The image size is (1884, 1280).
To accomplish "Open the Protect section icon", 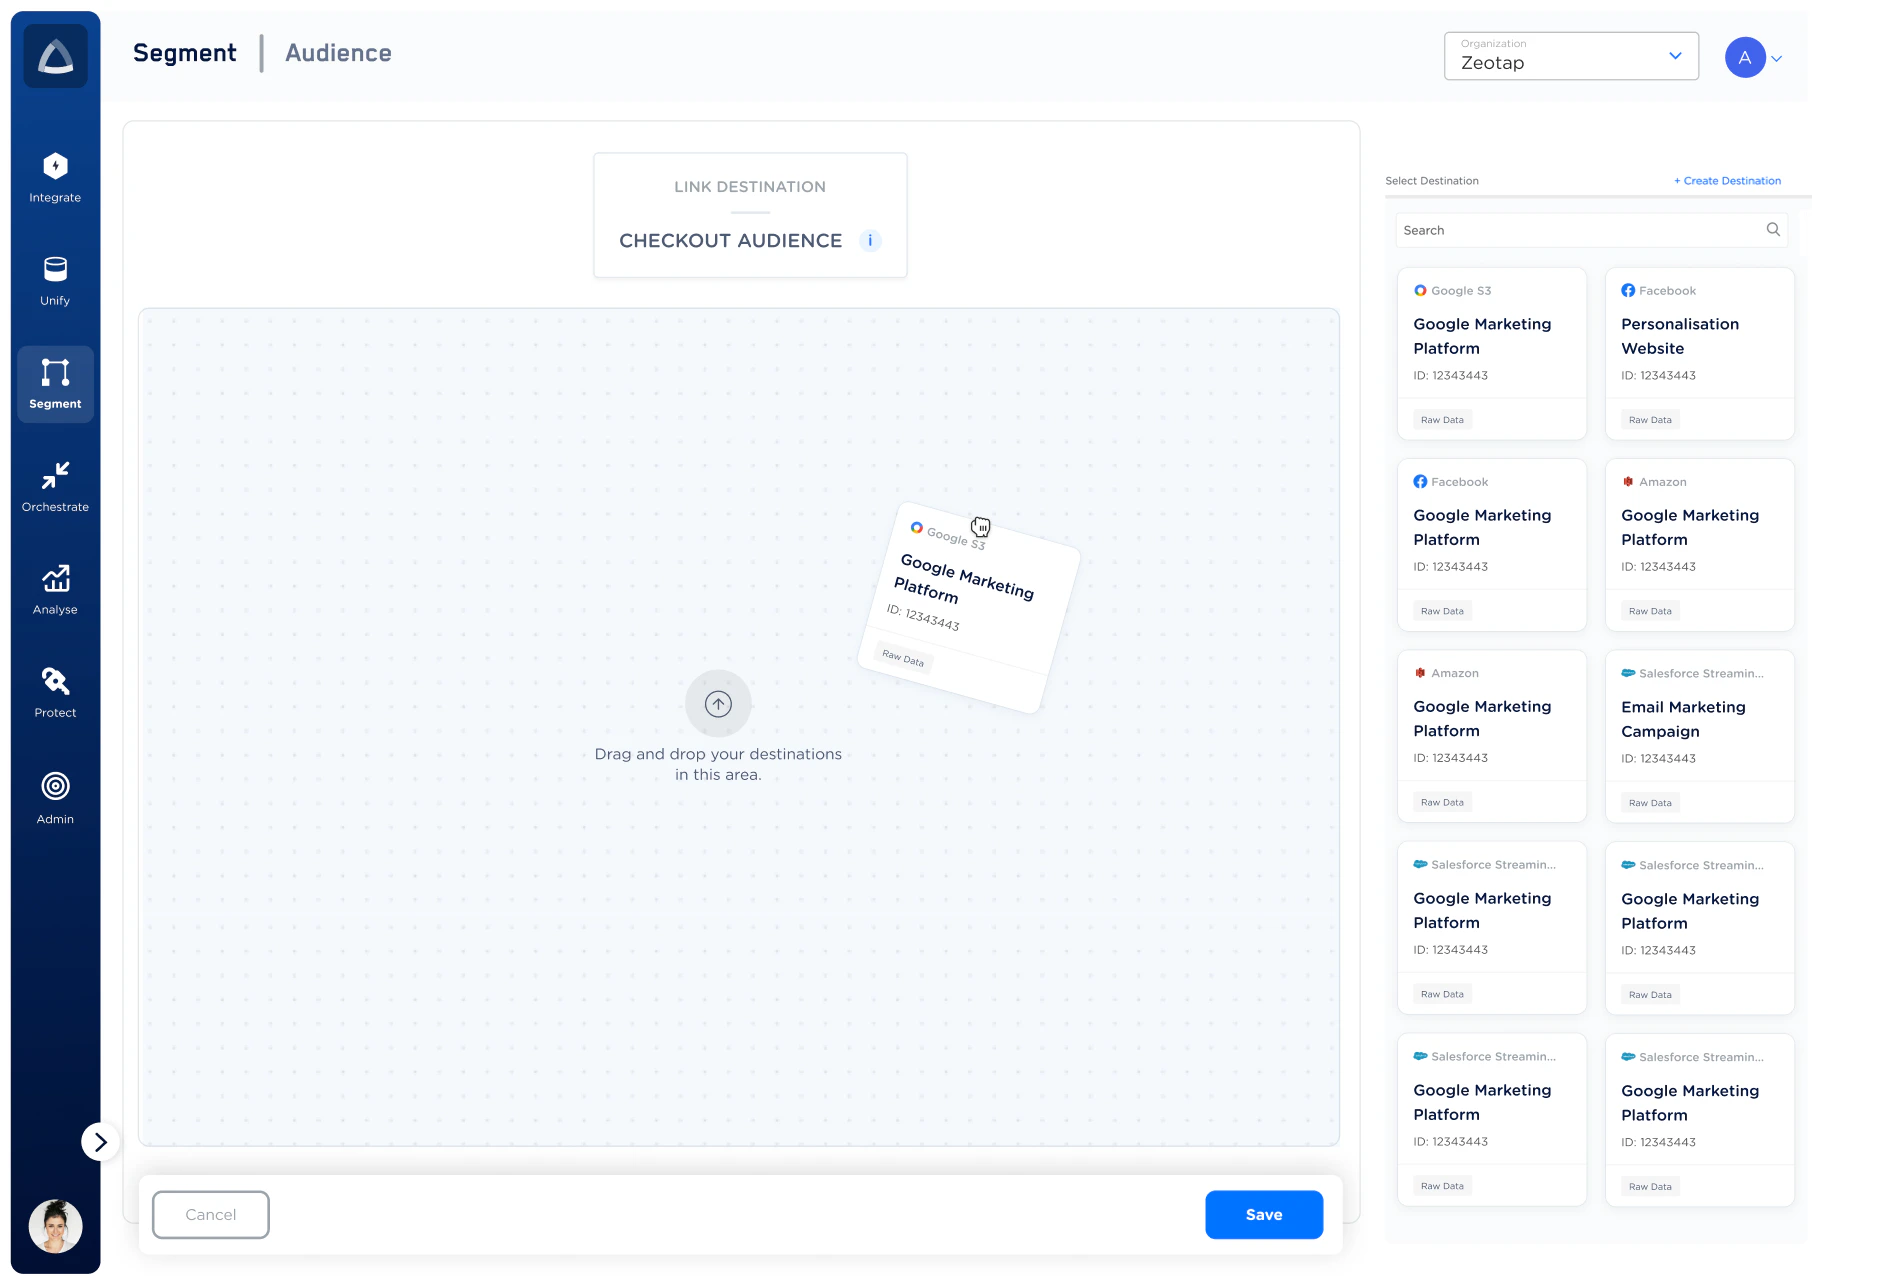I will (55, 681).
